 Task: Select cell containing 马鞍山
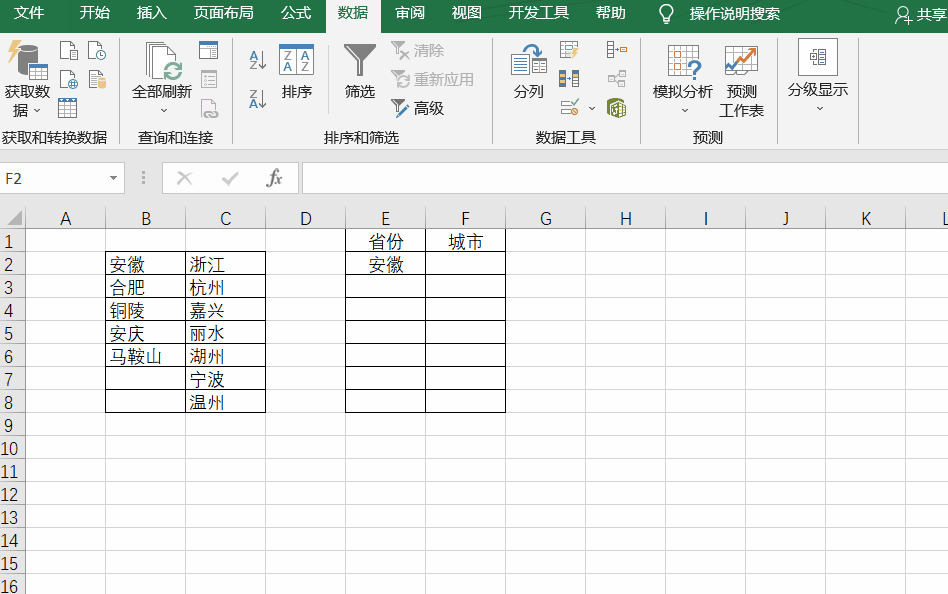146,356
